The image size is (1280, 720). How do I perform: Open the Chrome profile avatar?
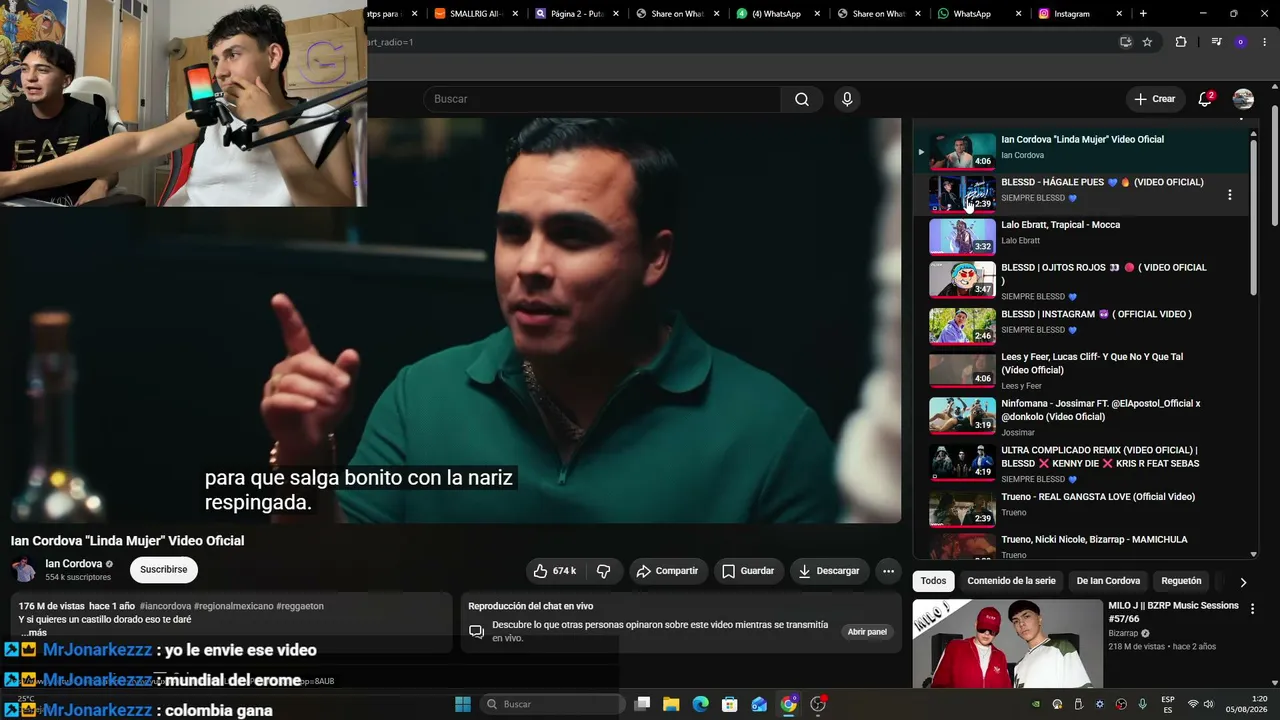pyautogui.click(x=1241, y=42)
